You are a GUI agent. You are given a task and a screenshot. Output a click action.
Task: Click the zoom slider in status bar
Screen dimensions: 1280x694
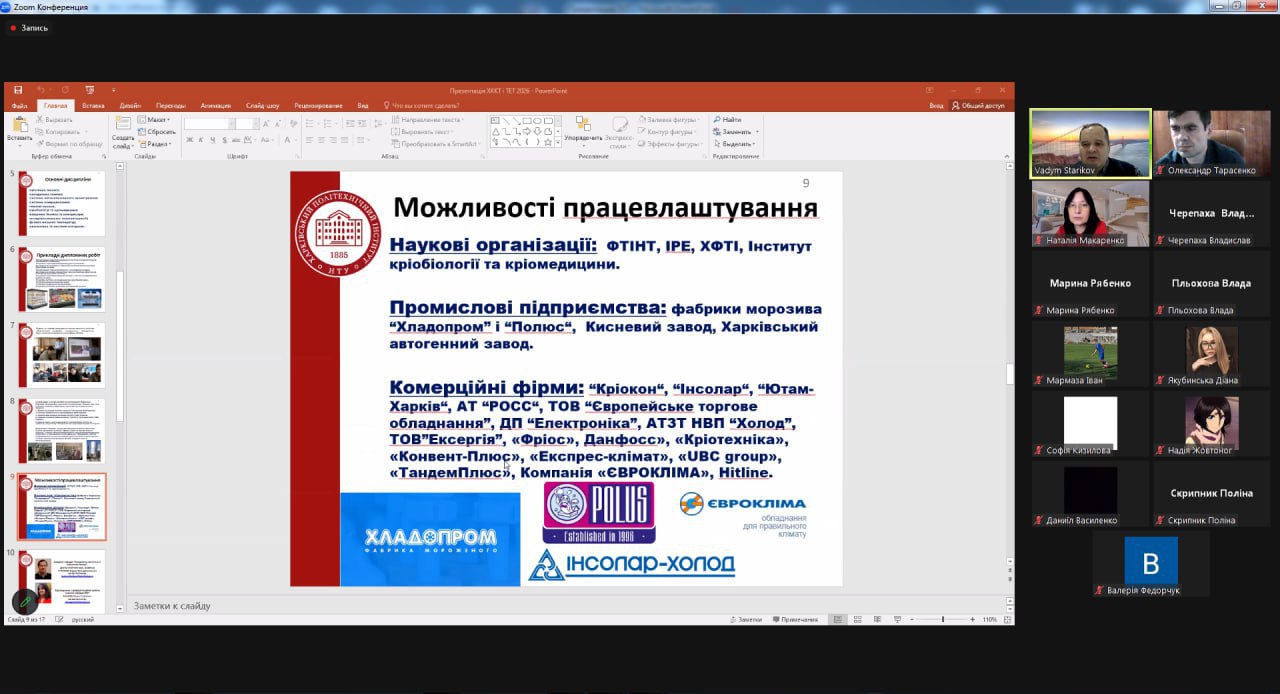point(943,619)
